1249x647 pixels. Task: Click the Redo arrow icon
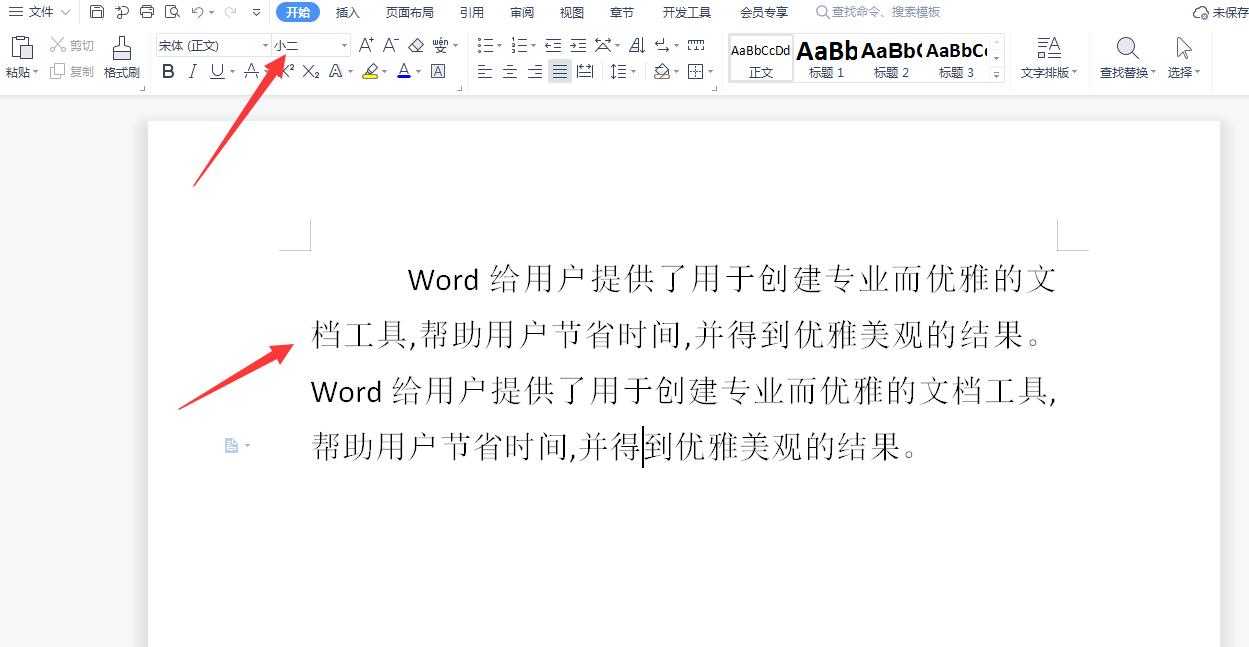point(231,12)
